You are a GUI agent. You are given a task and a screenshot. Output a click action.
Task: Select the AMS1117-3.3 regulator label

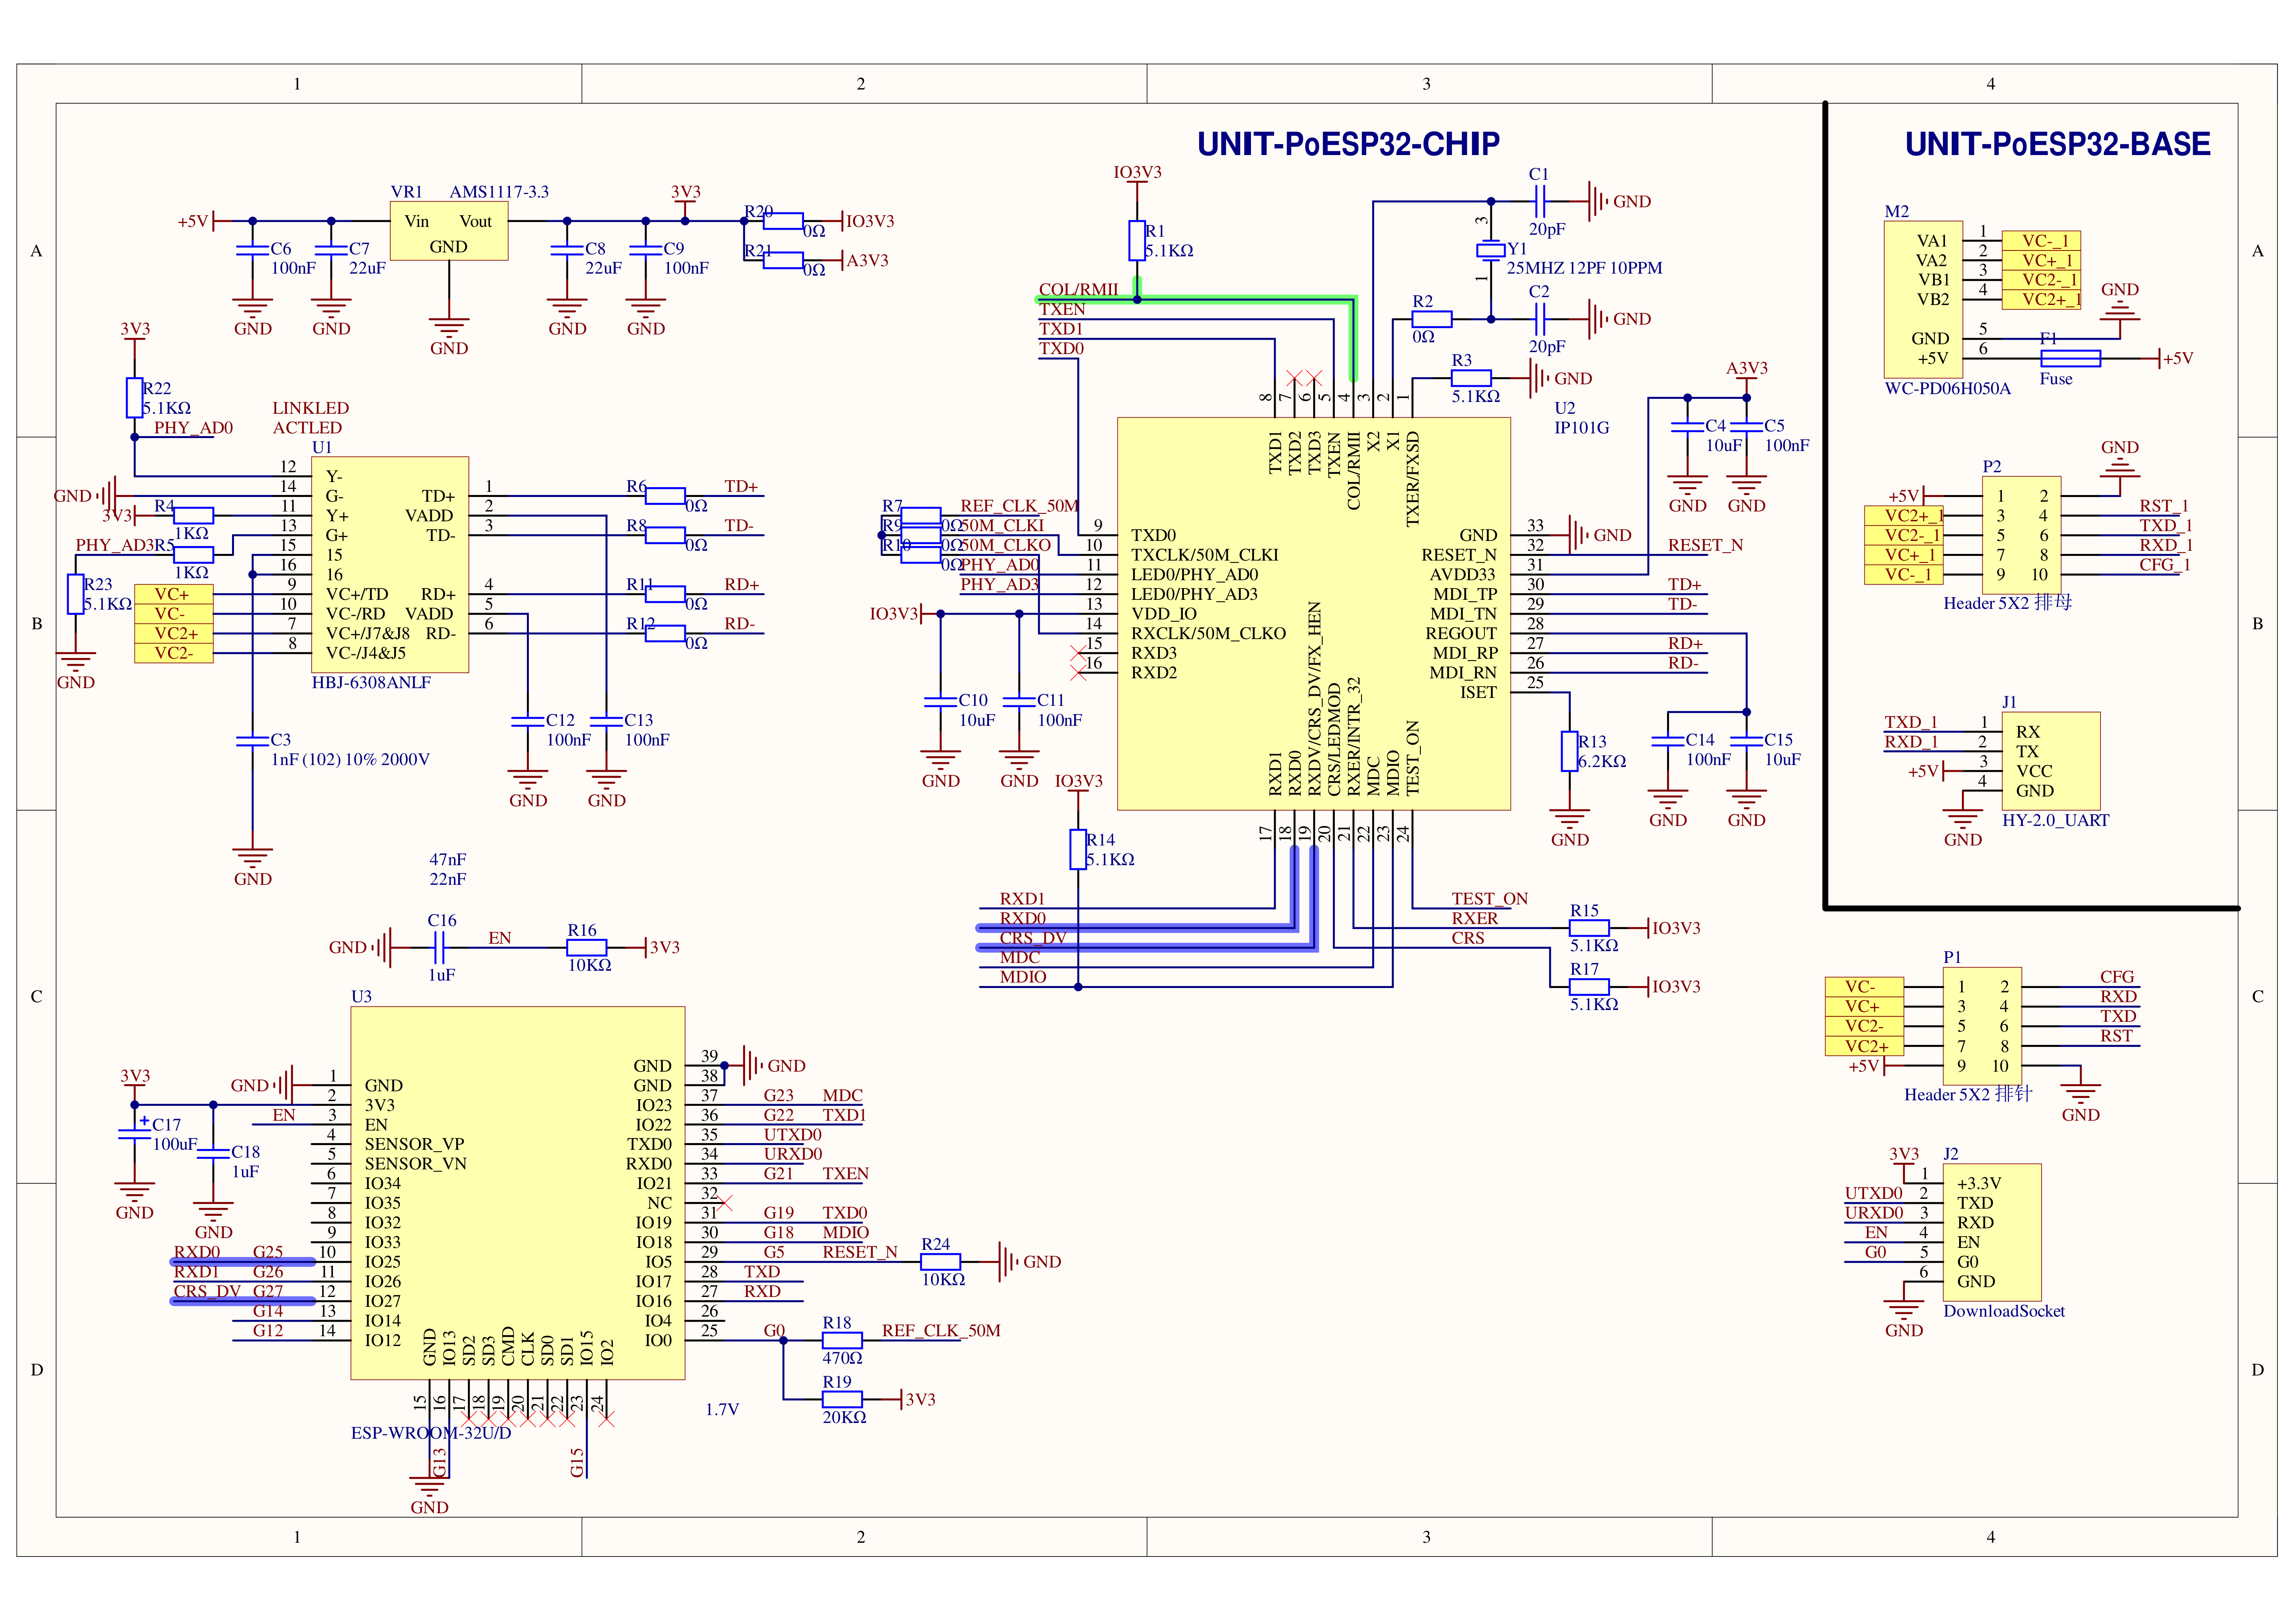click(499, 192)
